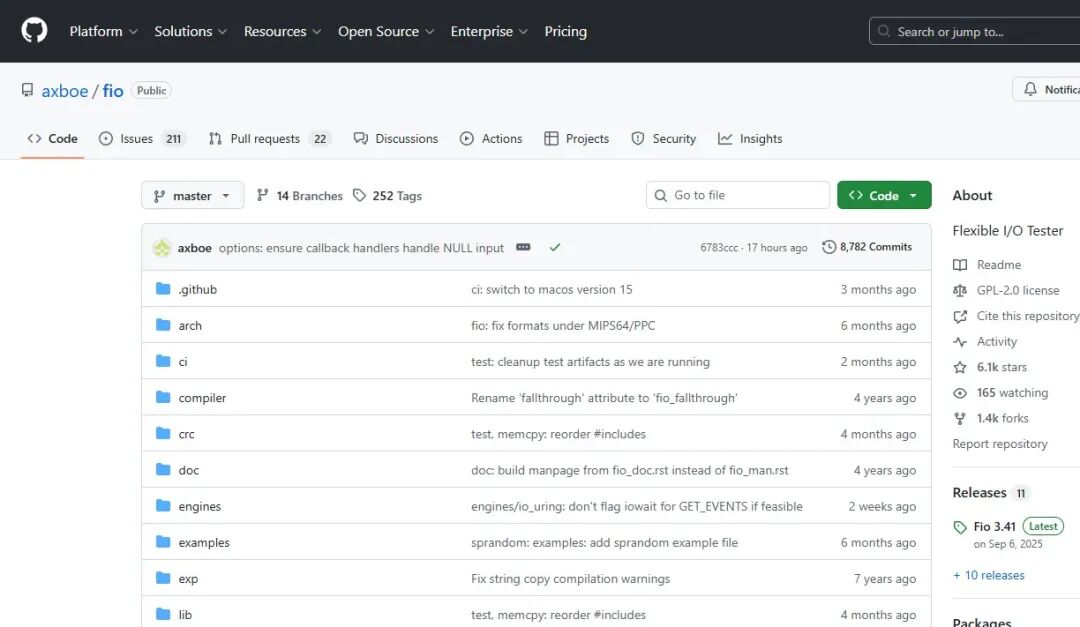
Task: Expand the green Code dropdown
Action: pos(884,196)
